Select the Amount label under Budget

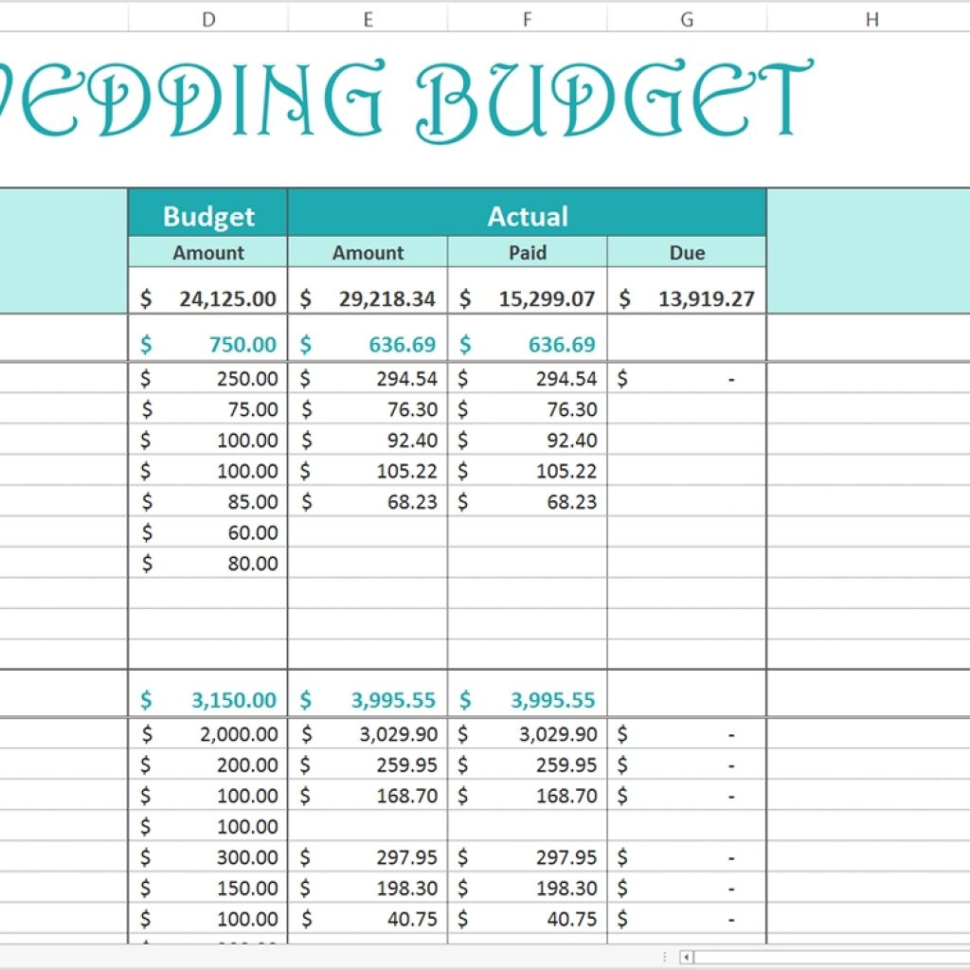tap(208, 252)
